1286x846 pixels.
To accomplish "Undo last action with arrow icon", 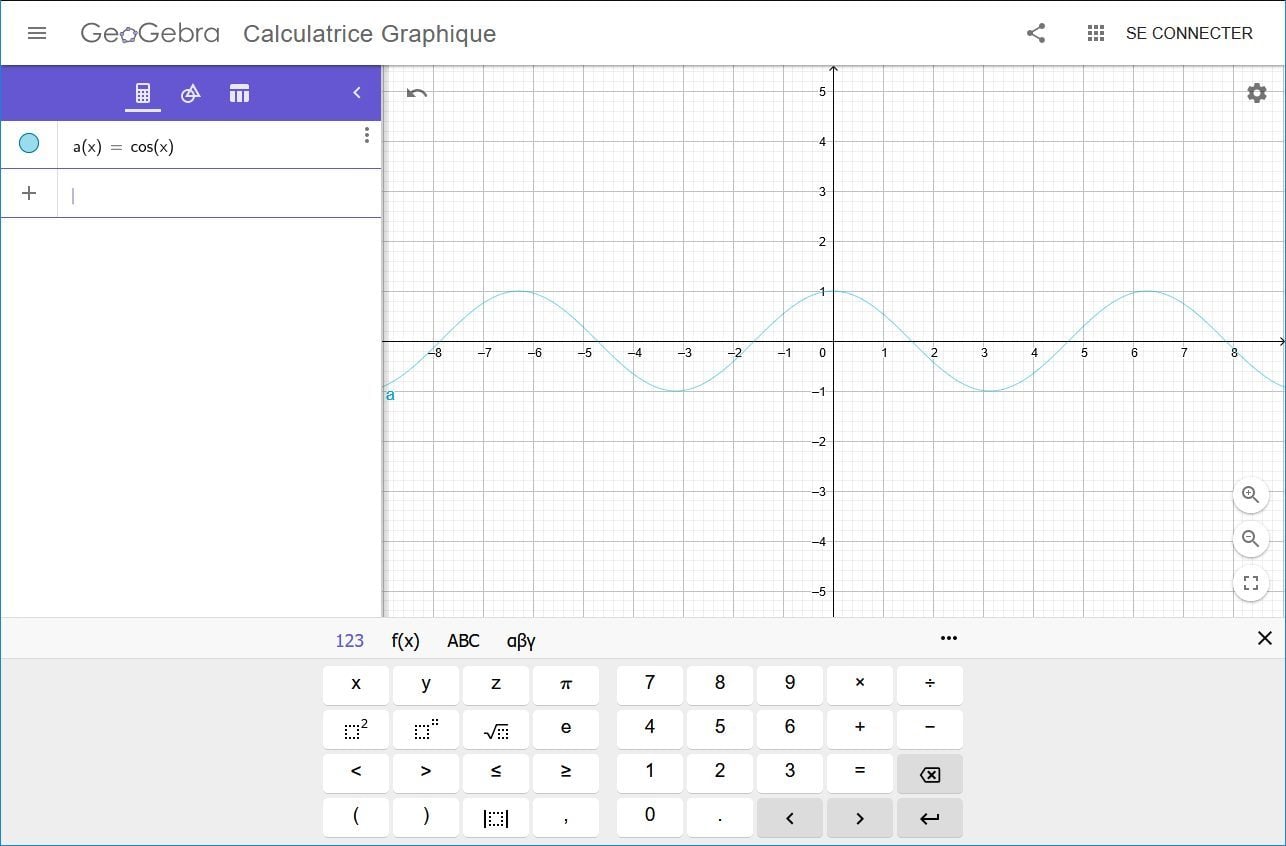I will (x=417, y=93).
